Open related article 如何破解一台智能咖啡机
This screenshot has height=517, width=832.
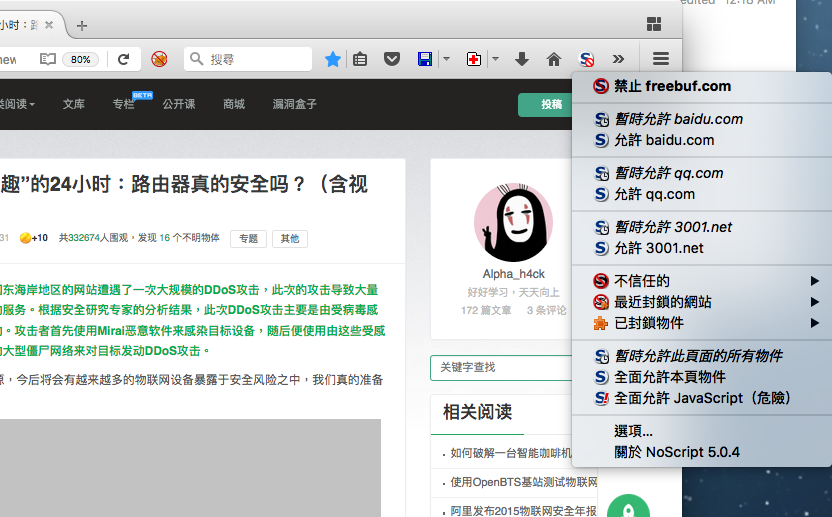pyautogui.click(x=511, y=453)
